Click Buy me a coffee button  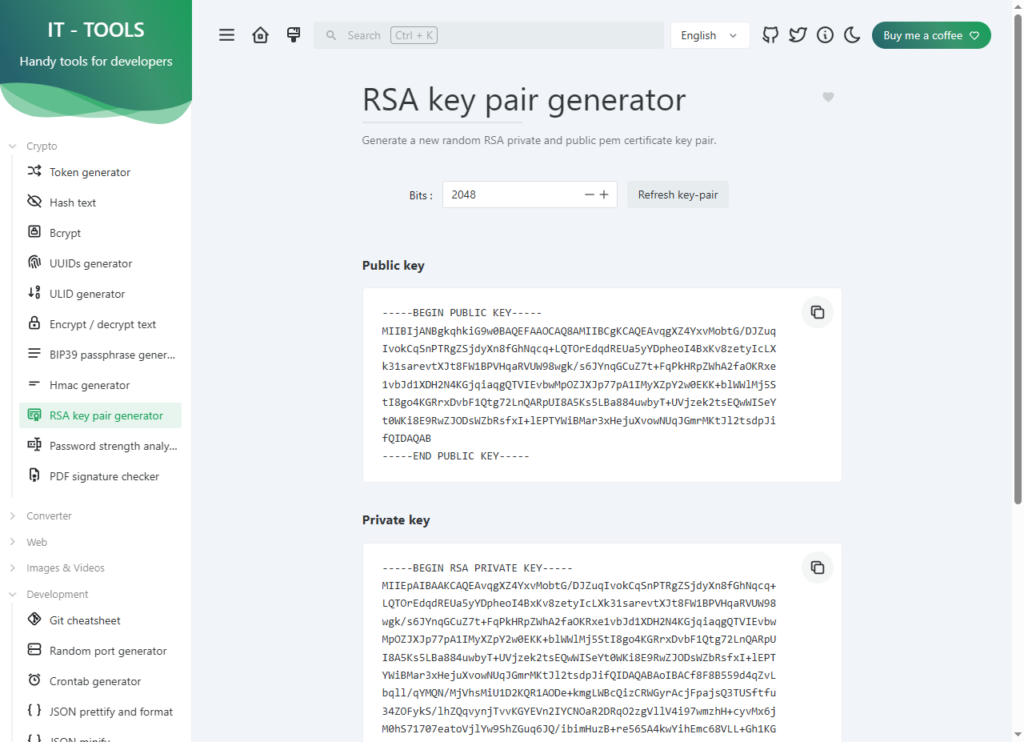point(931,35)
